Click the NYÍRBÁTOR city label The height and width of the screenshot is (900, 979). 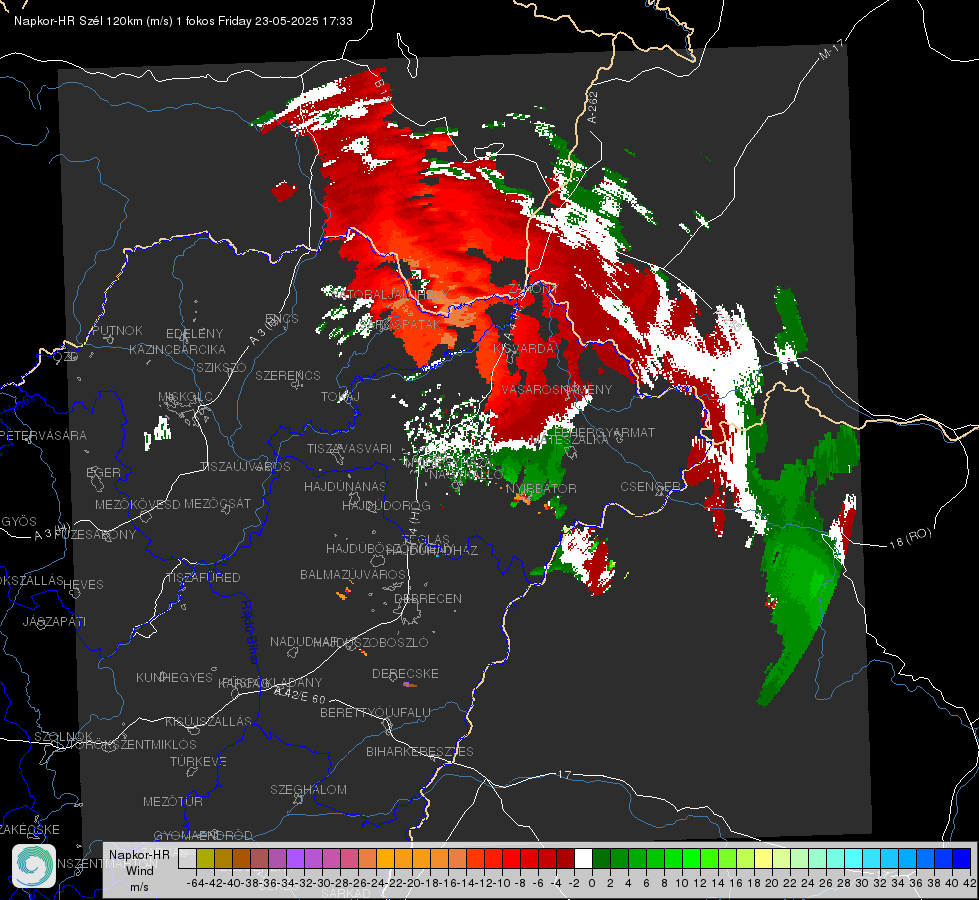point(541,488)
